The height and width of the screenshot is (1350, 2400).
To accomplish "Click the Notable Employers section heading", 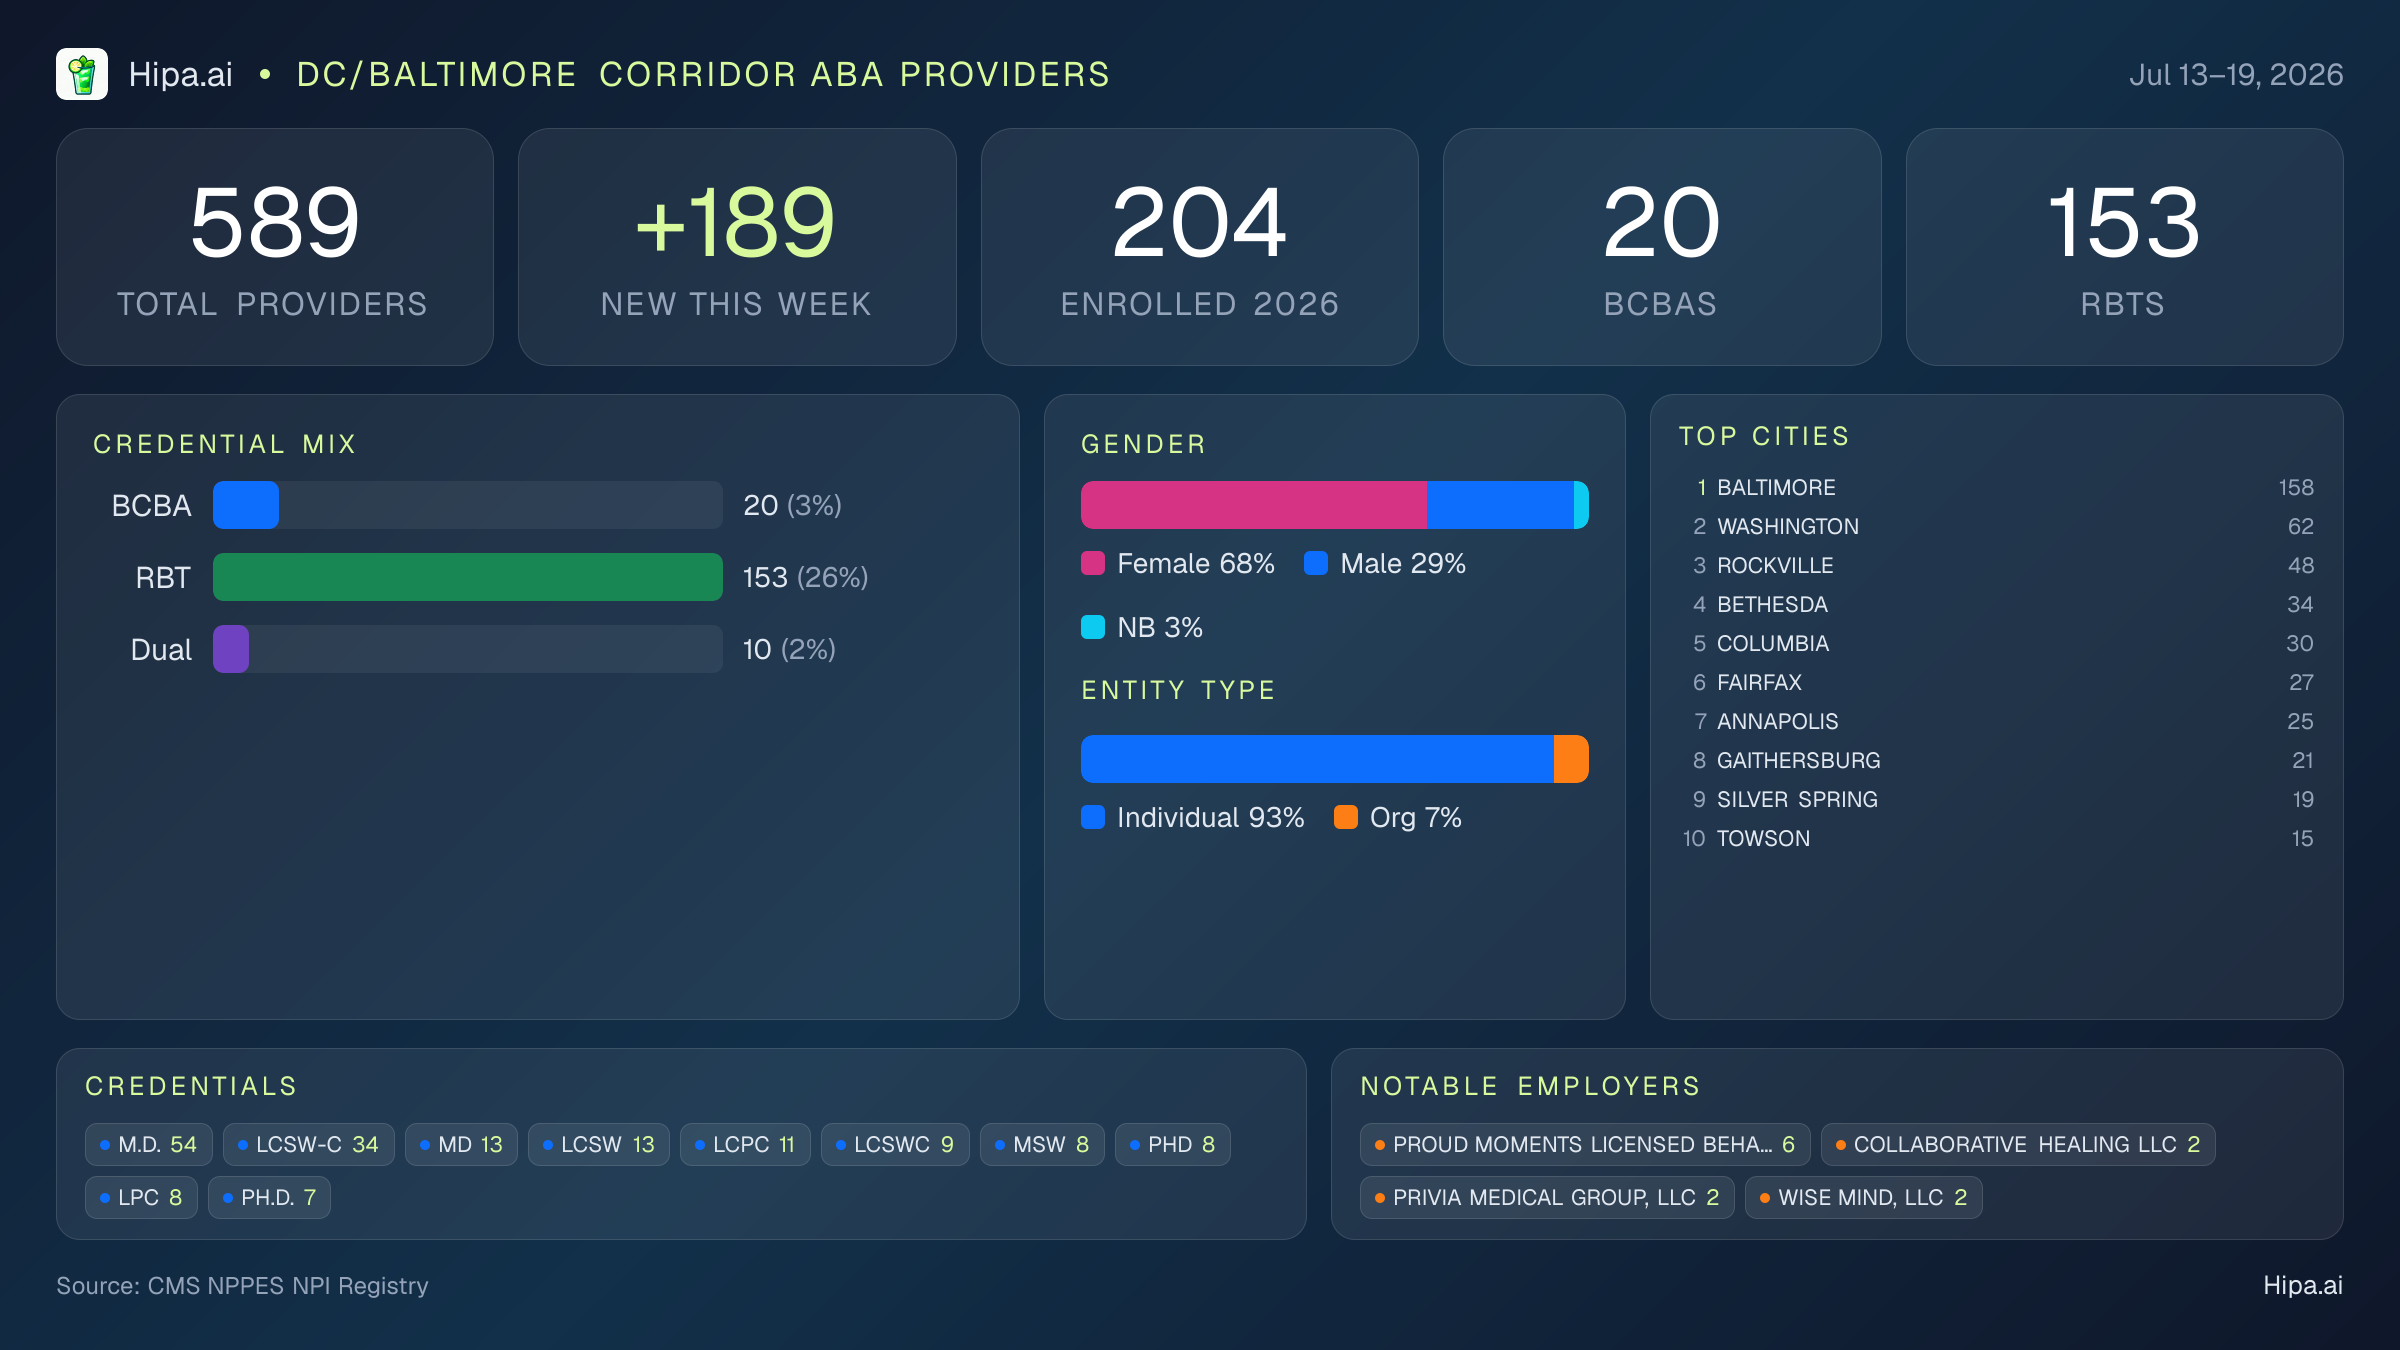I will (x=1531, y=1086).
